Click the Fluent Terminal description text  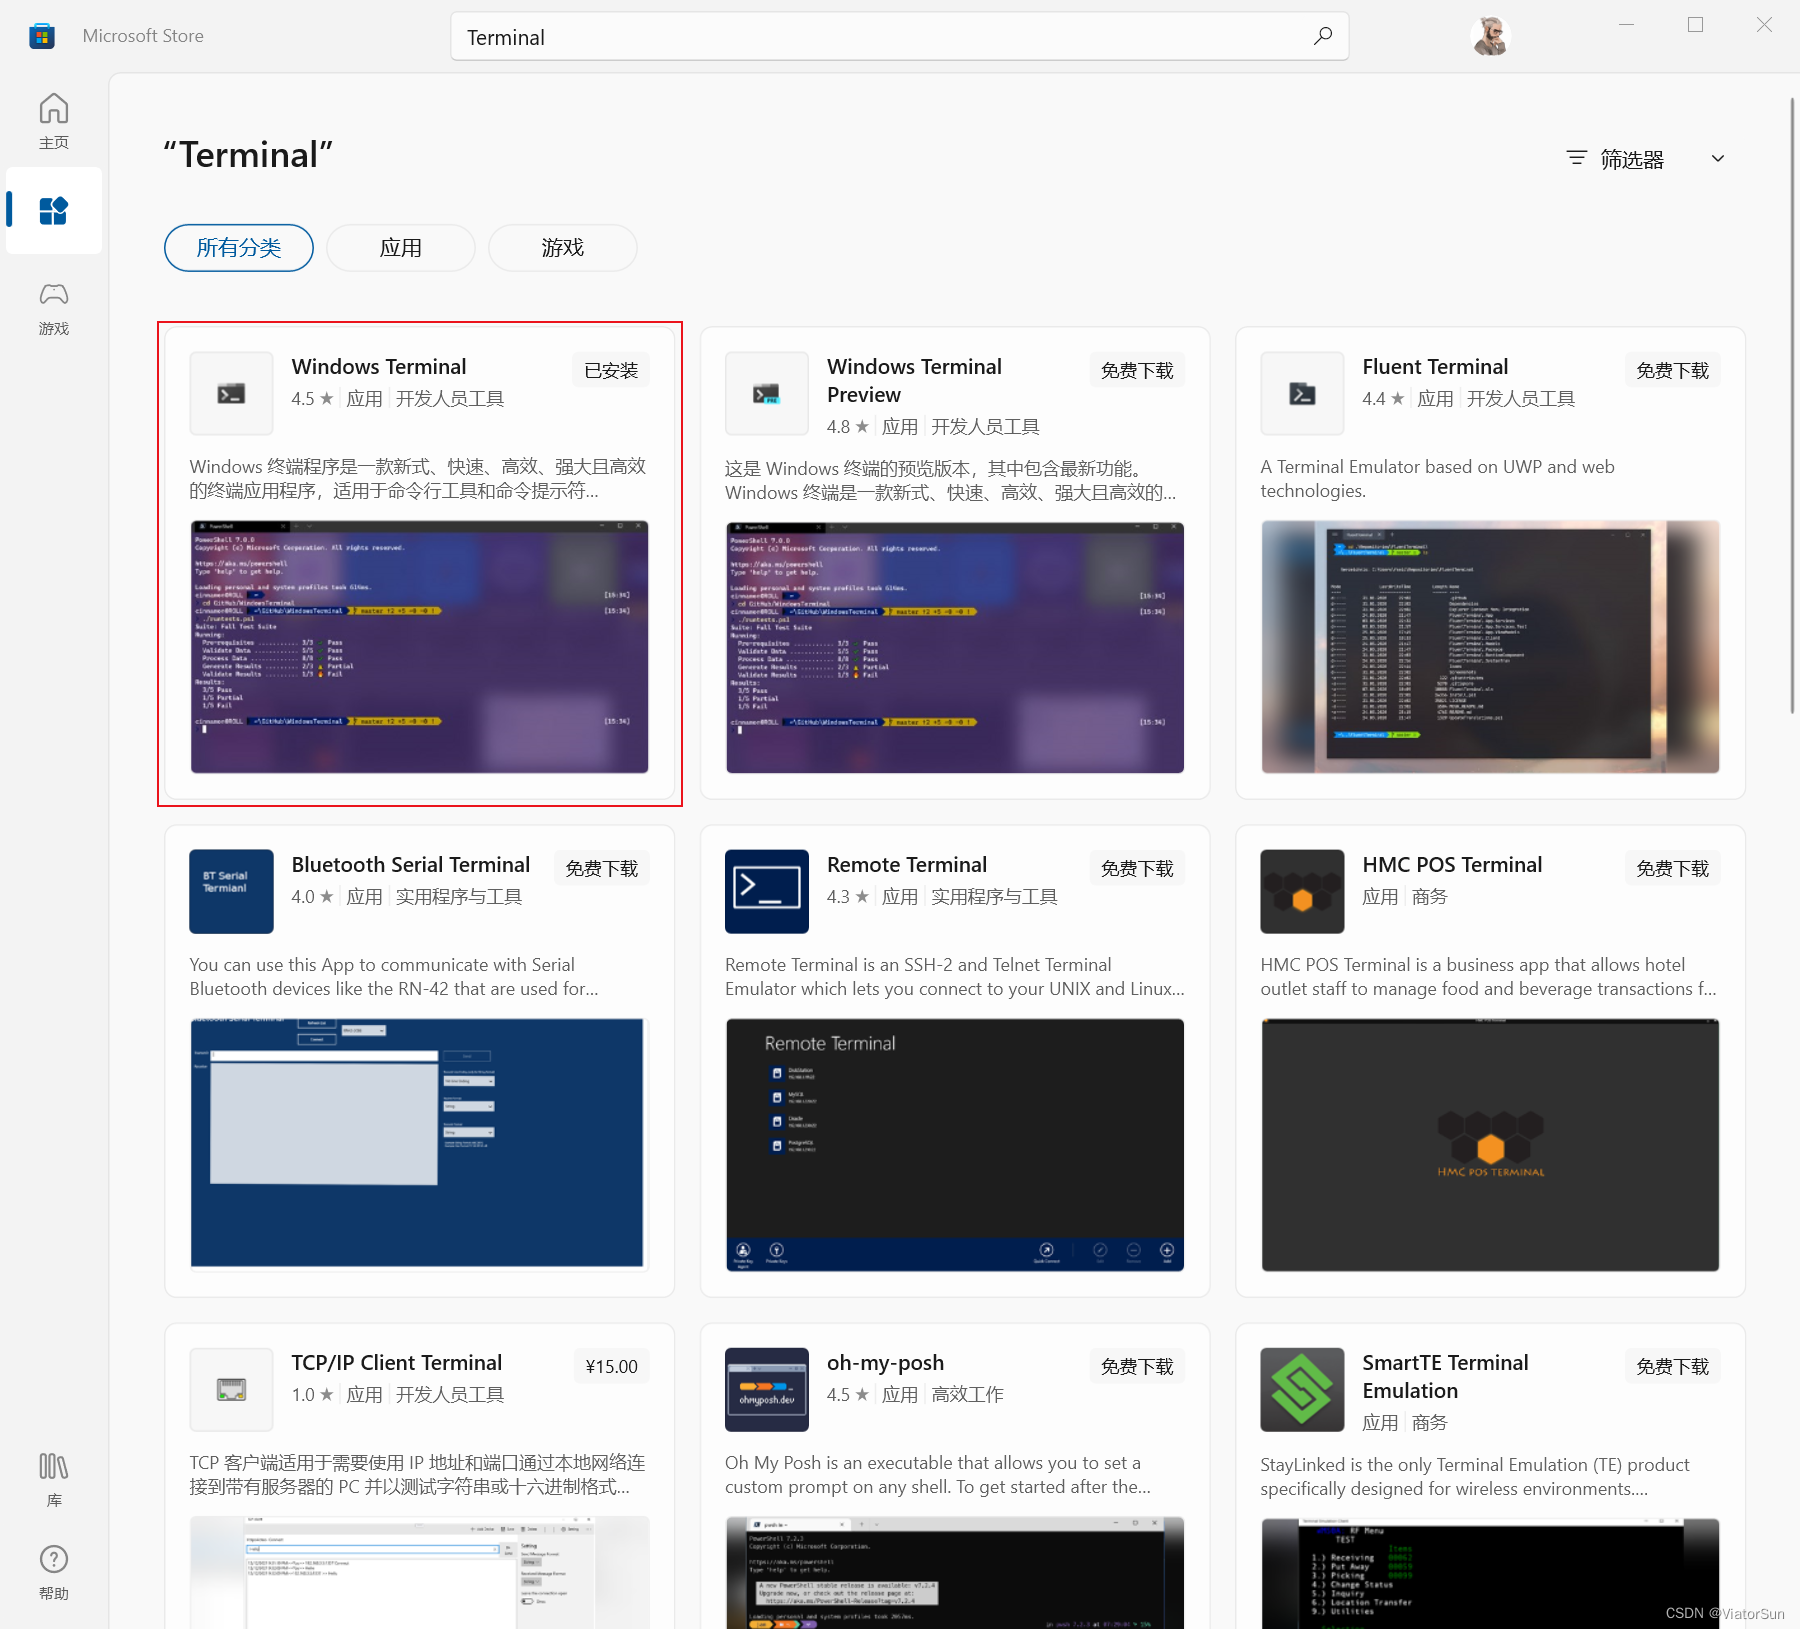1437,479
